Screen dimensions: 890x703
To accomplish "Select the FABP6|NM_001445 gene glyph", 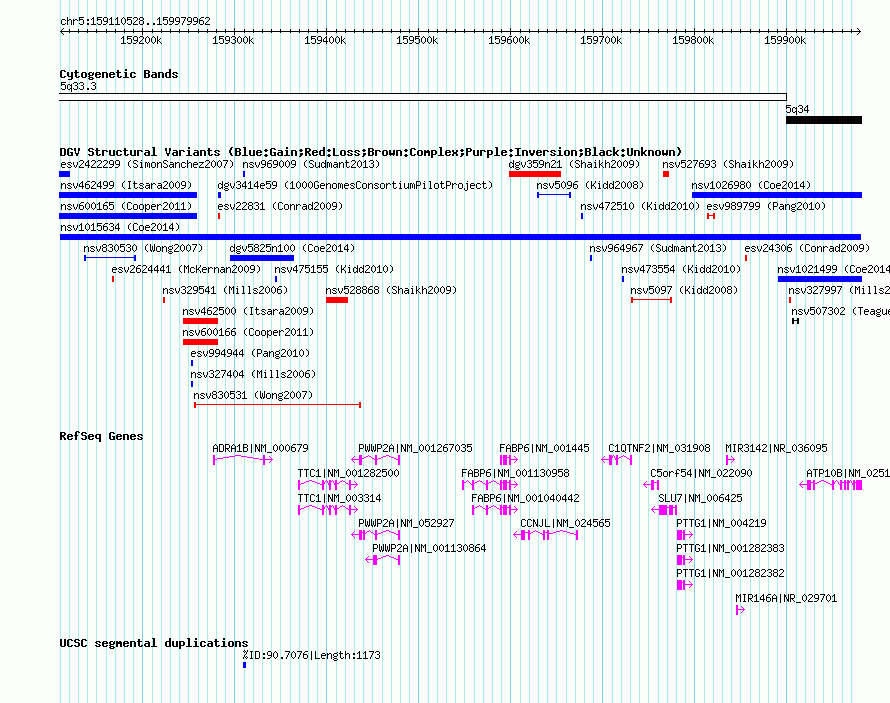I will [x=509, y=460].
